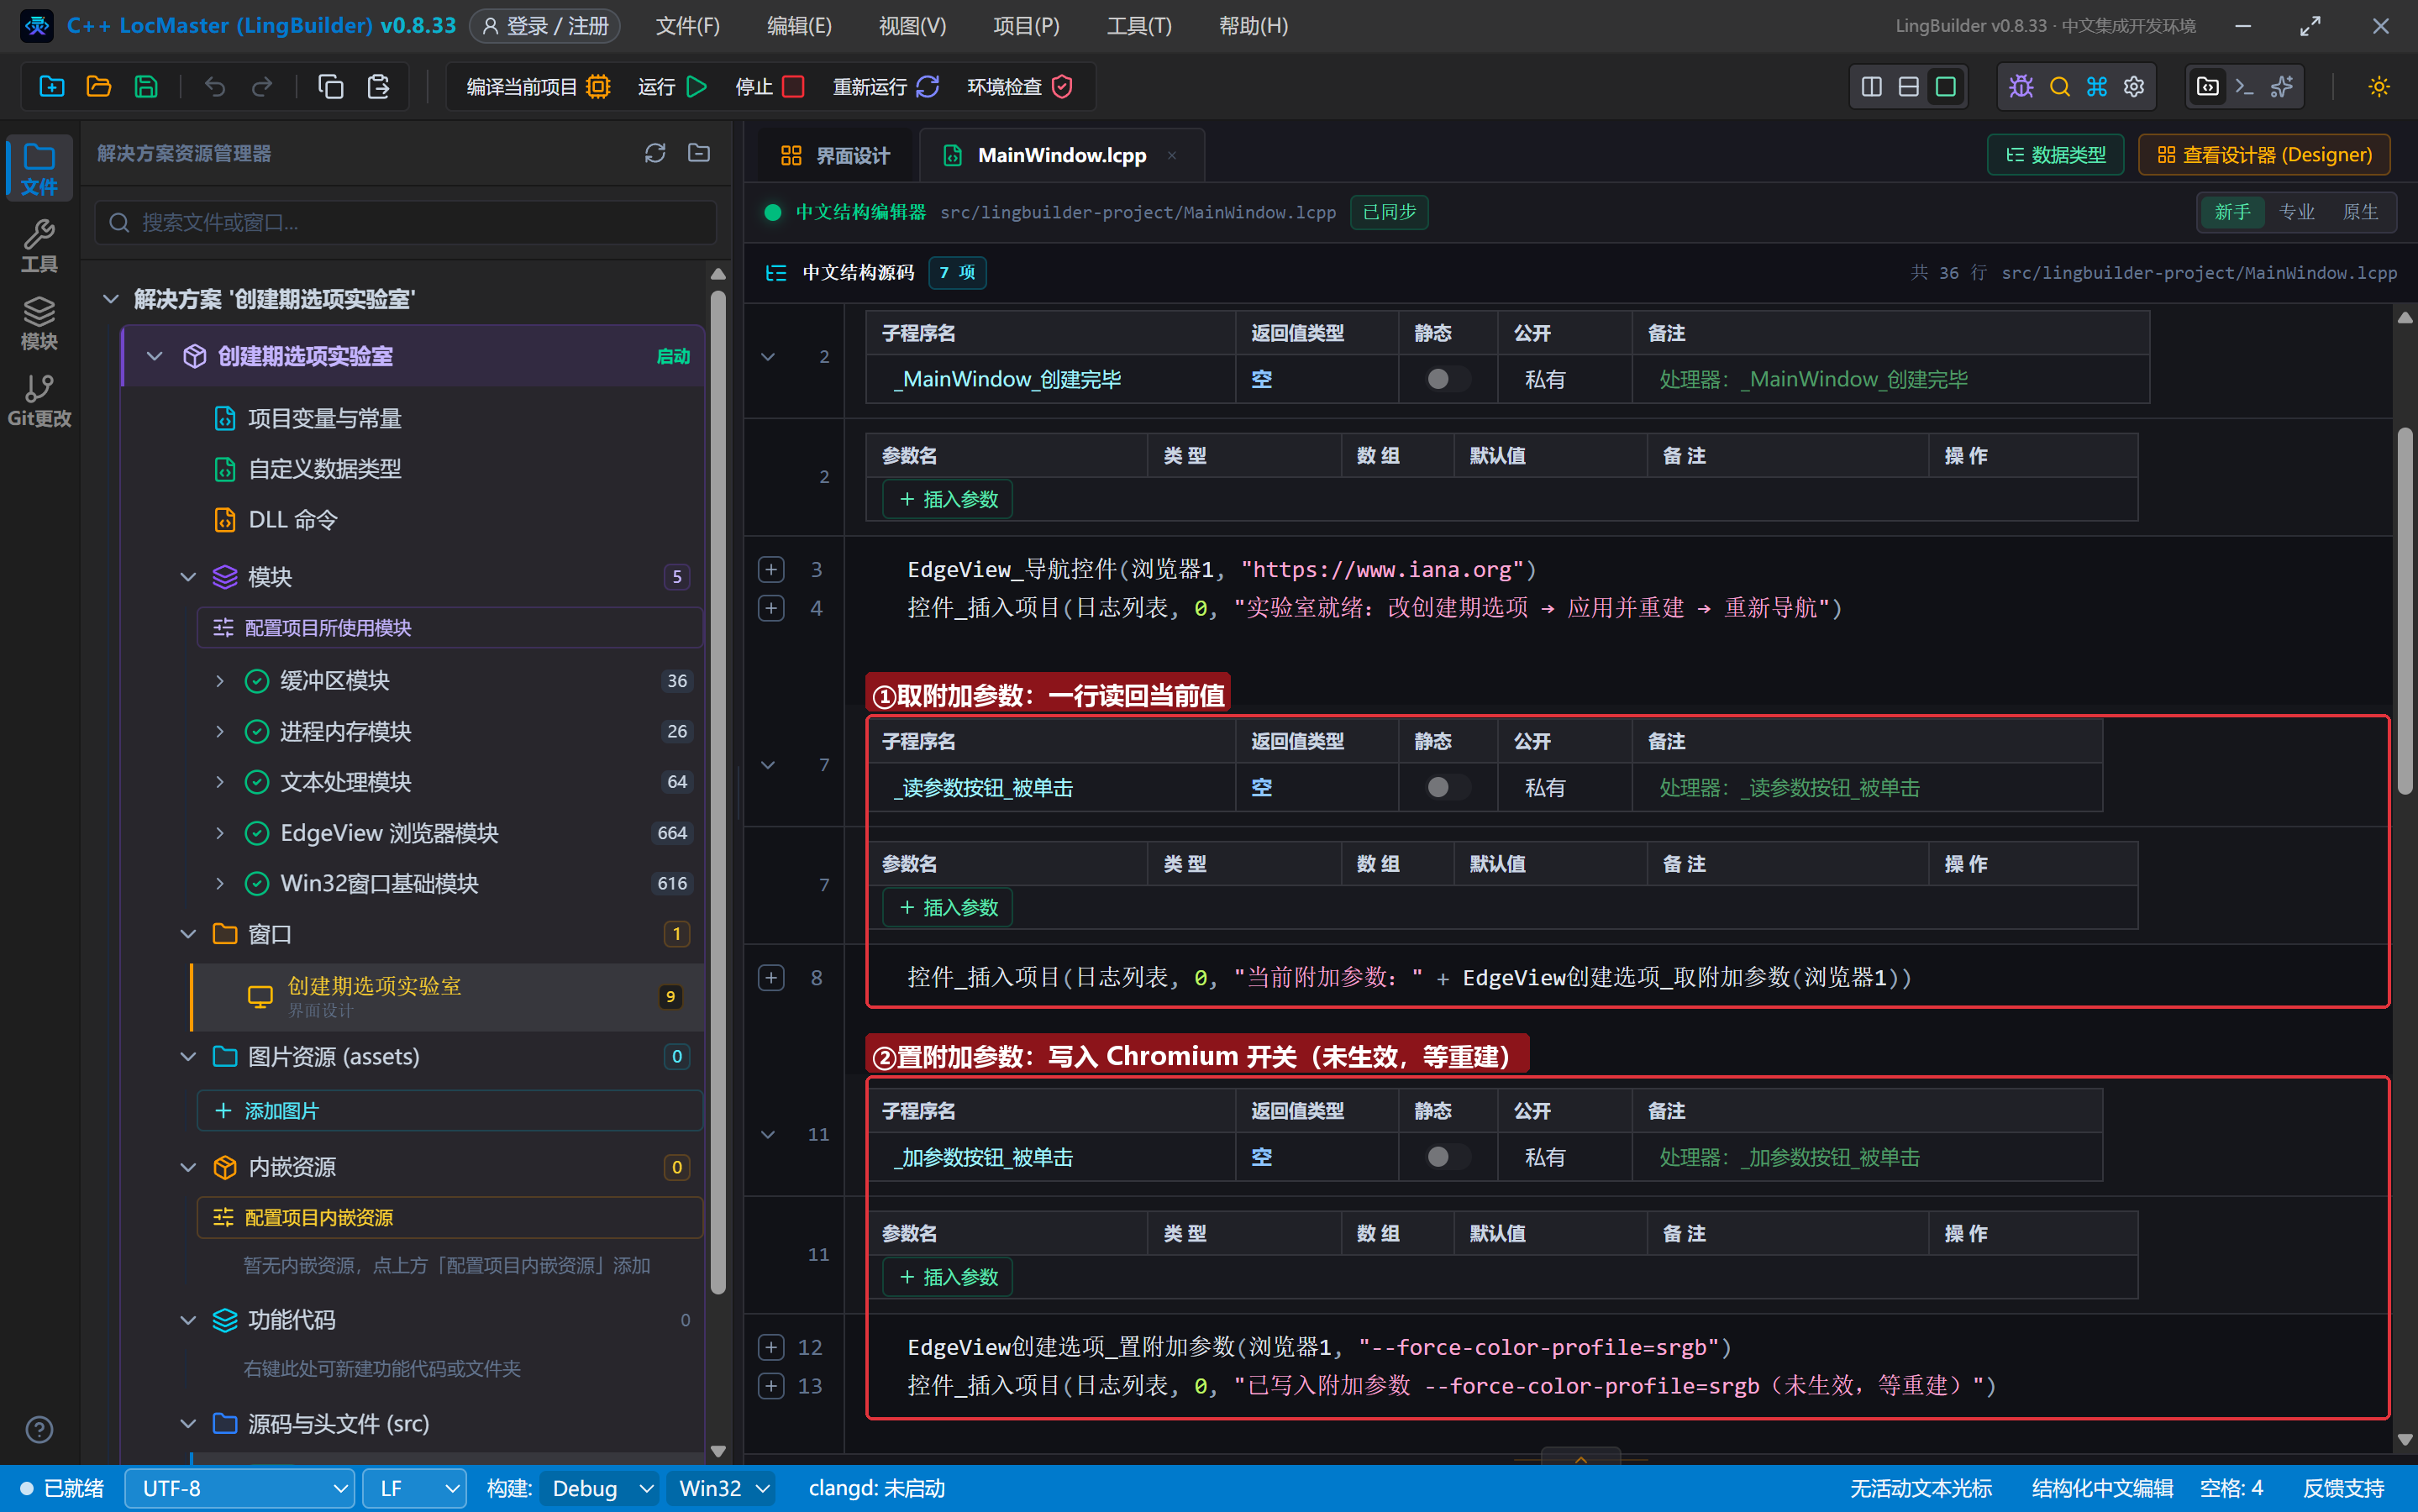The height and width of the screenshot is (1512, 2418).
Task: Click the paste clipboard icon
Action: pos(378,87)
